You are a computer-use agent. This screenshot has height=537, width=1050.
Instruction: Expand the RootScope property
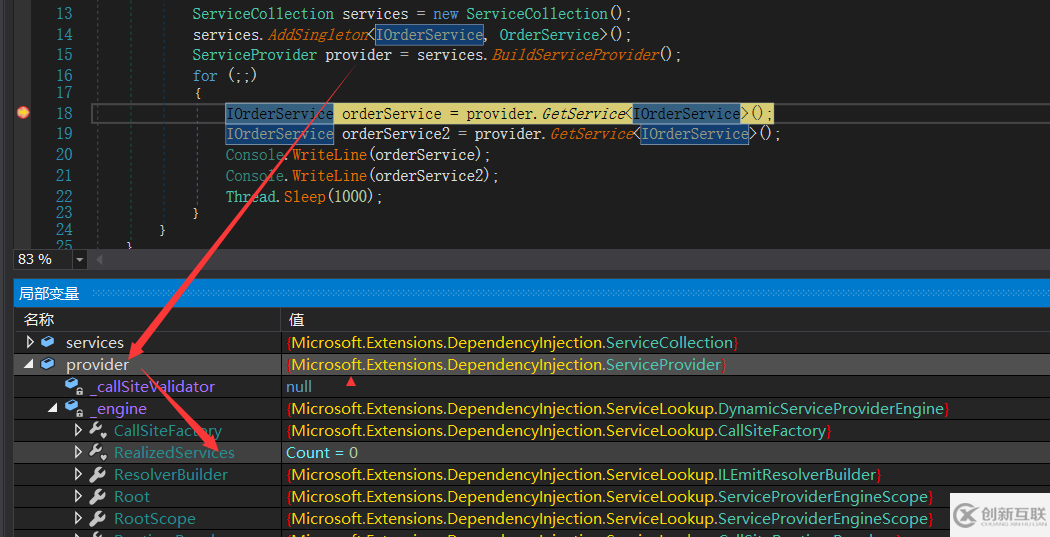point(78,518)
